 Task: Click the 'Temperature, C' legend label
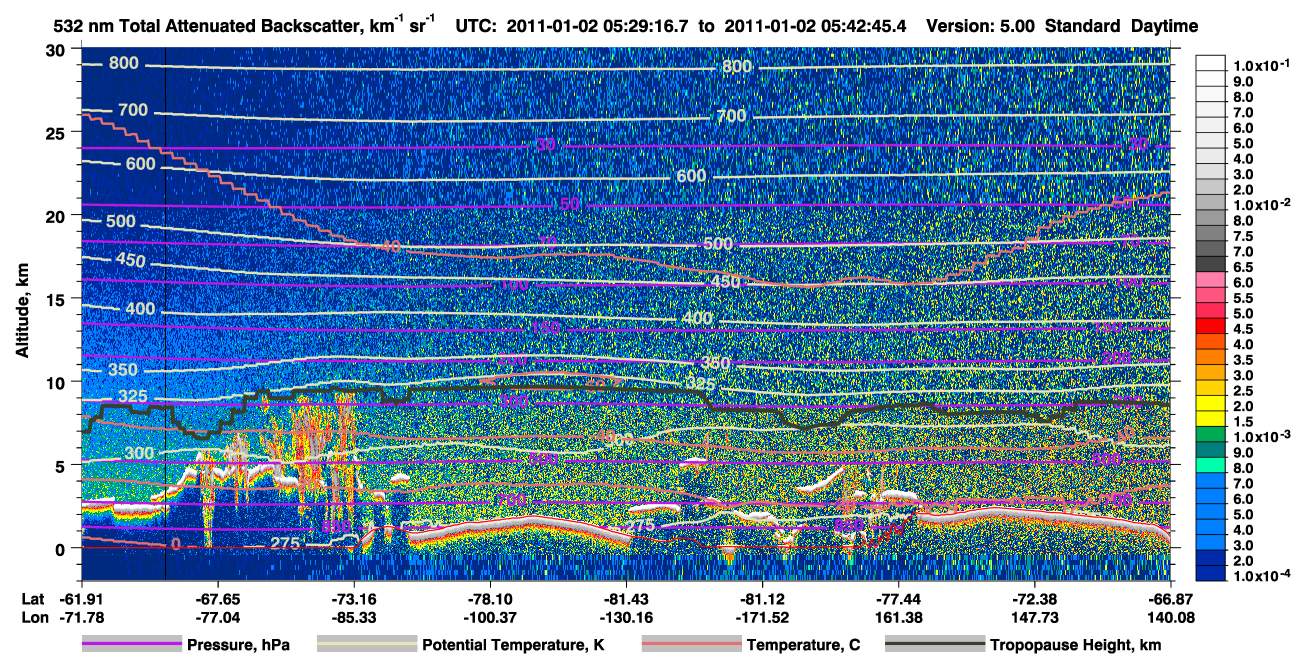[803, 645]
